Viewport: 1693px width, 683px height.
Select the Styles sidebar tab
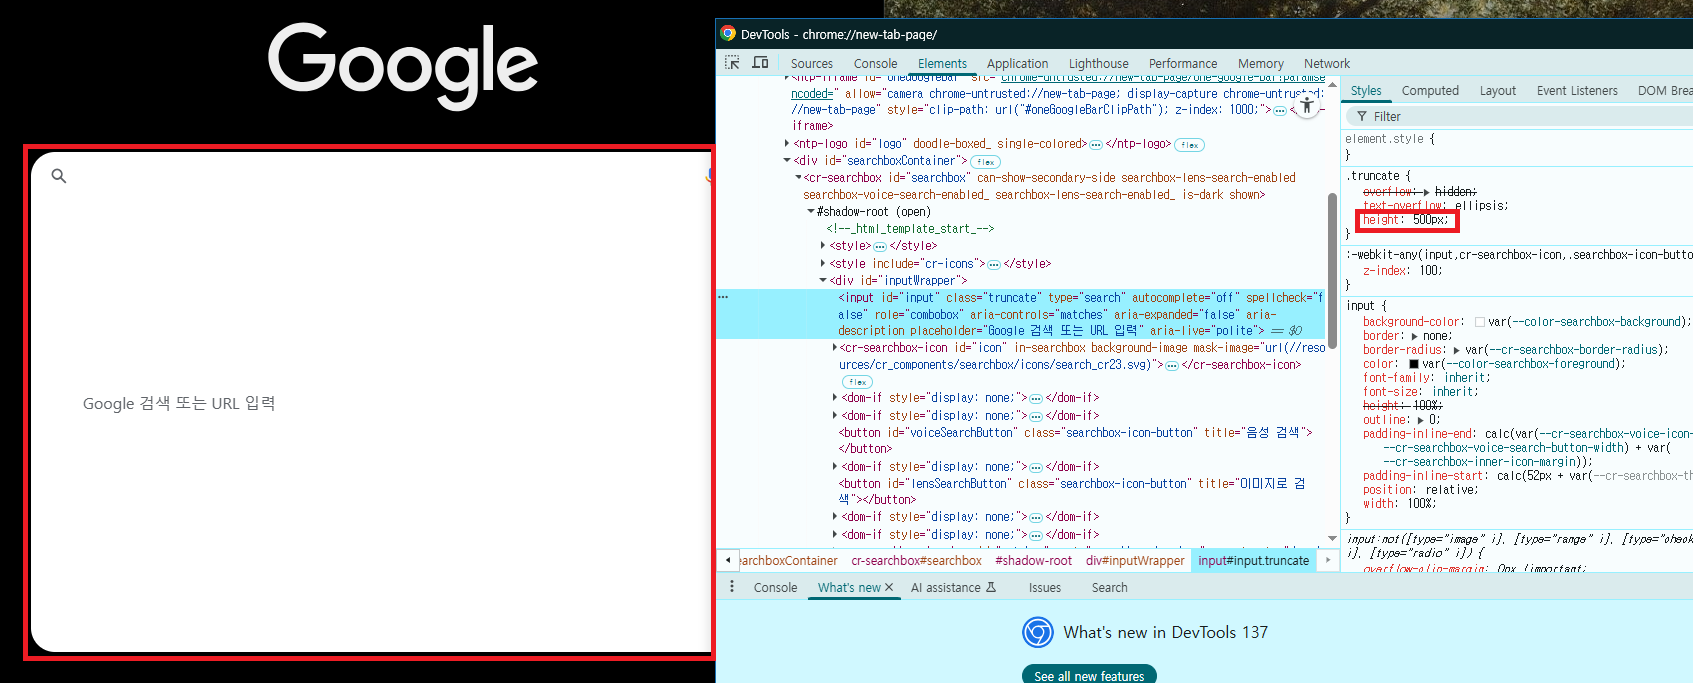1365,90
